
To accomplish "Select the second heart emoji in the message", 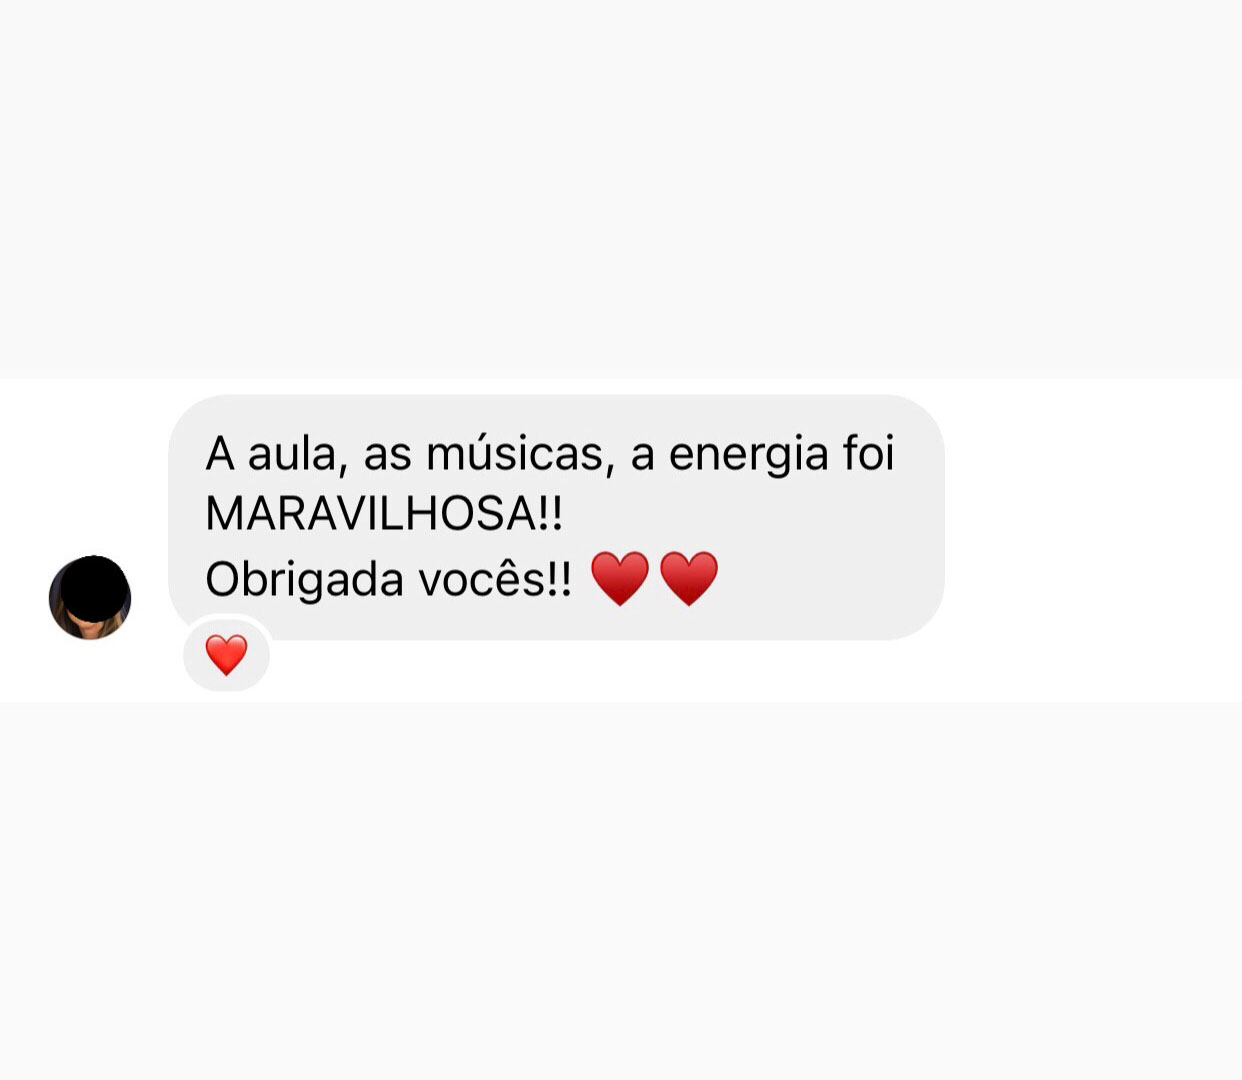I will pos(689,578).
